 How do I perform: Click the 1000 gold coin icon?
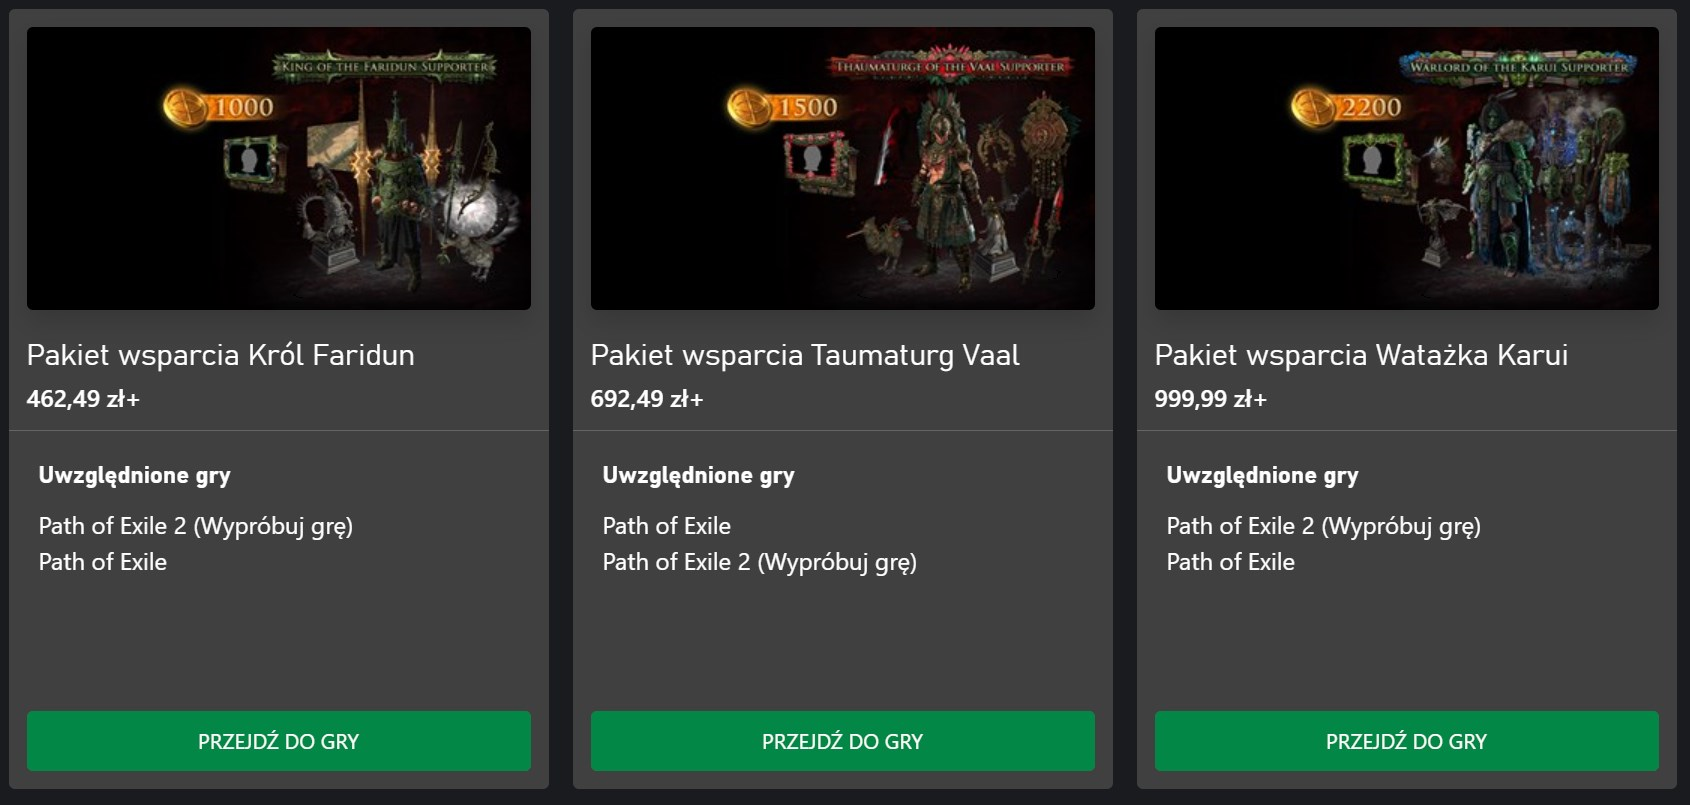coord(183,107)
